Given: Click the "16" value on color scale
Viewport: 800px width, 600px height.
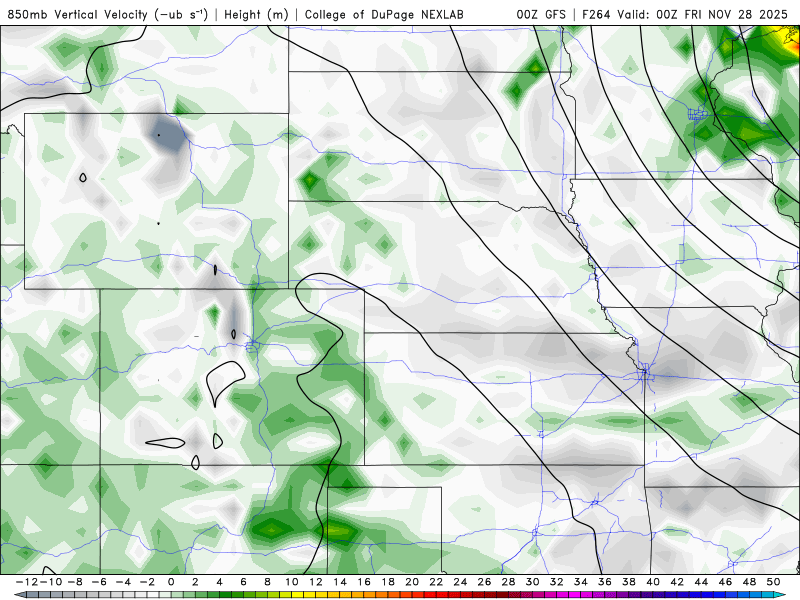Looking at the screenshot, I should (364, 582).
